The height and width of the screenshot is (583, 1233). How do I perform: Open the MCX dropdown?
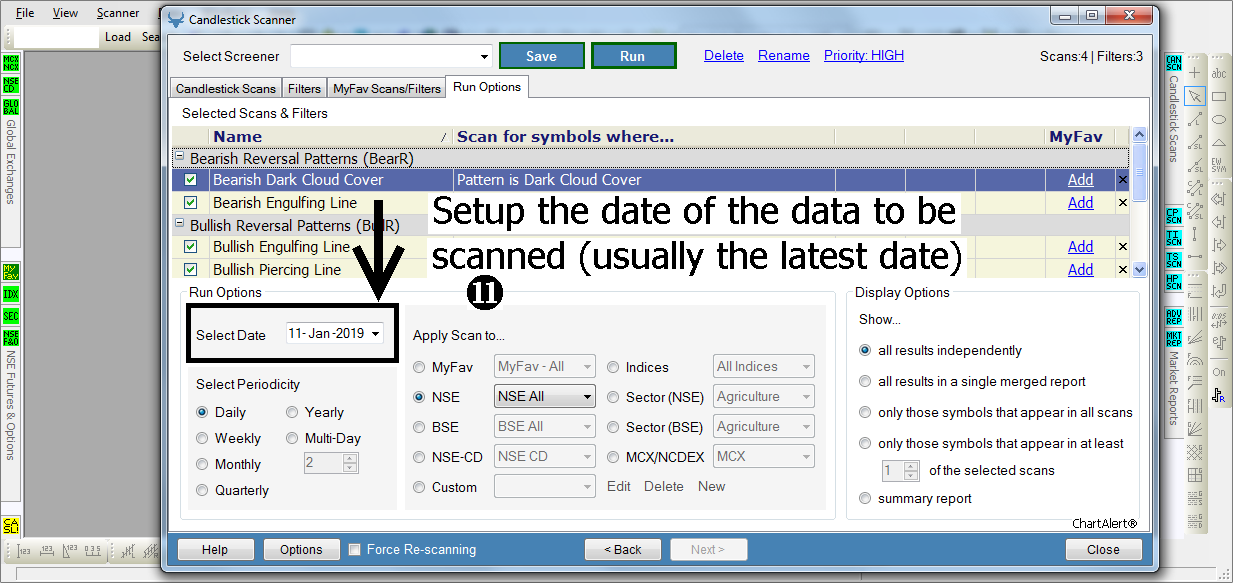point(764,456)
